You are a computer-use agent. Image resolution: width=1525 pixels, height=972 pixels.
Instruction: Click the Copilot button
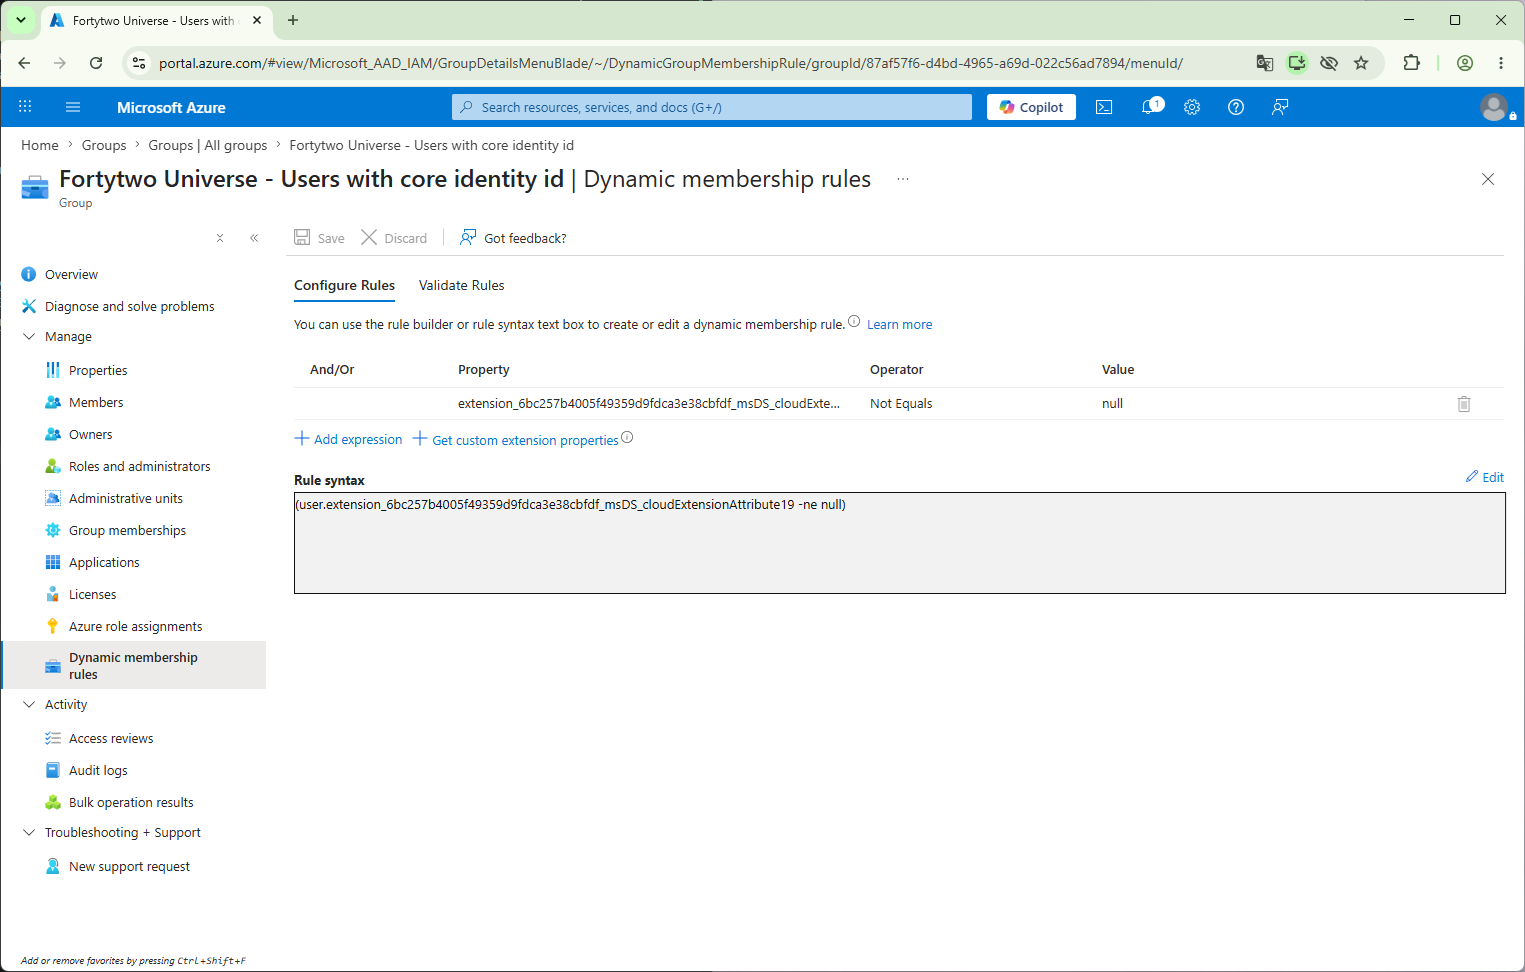point(1031,107)
